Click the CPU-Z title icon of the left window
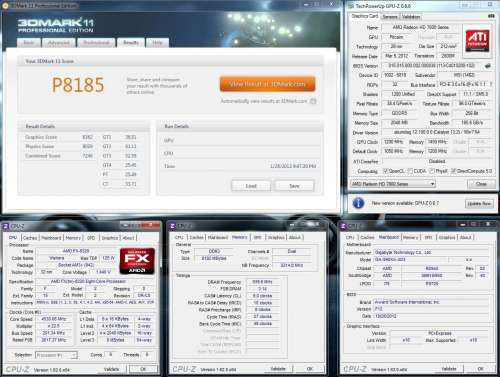 coord(5,227)
